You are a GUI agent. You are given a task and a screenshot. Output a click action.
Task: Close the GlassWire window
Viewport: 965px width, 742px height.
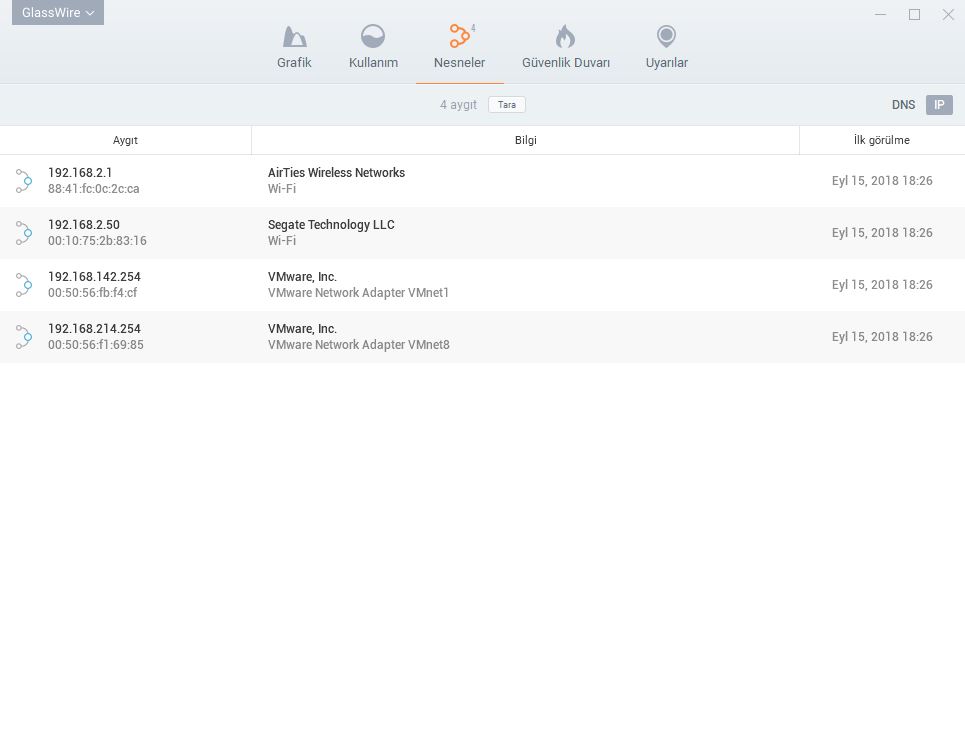[x=948, y=14]
